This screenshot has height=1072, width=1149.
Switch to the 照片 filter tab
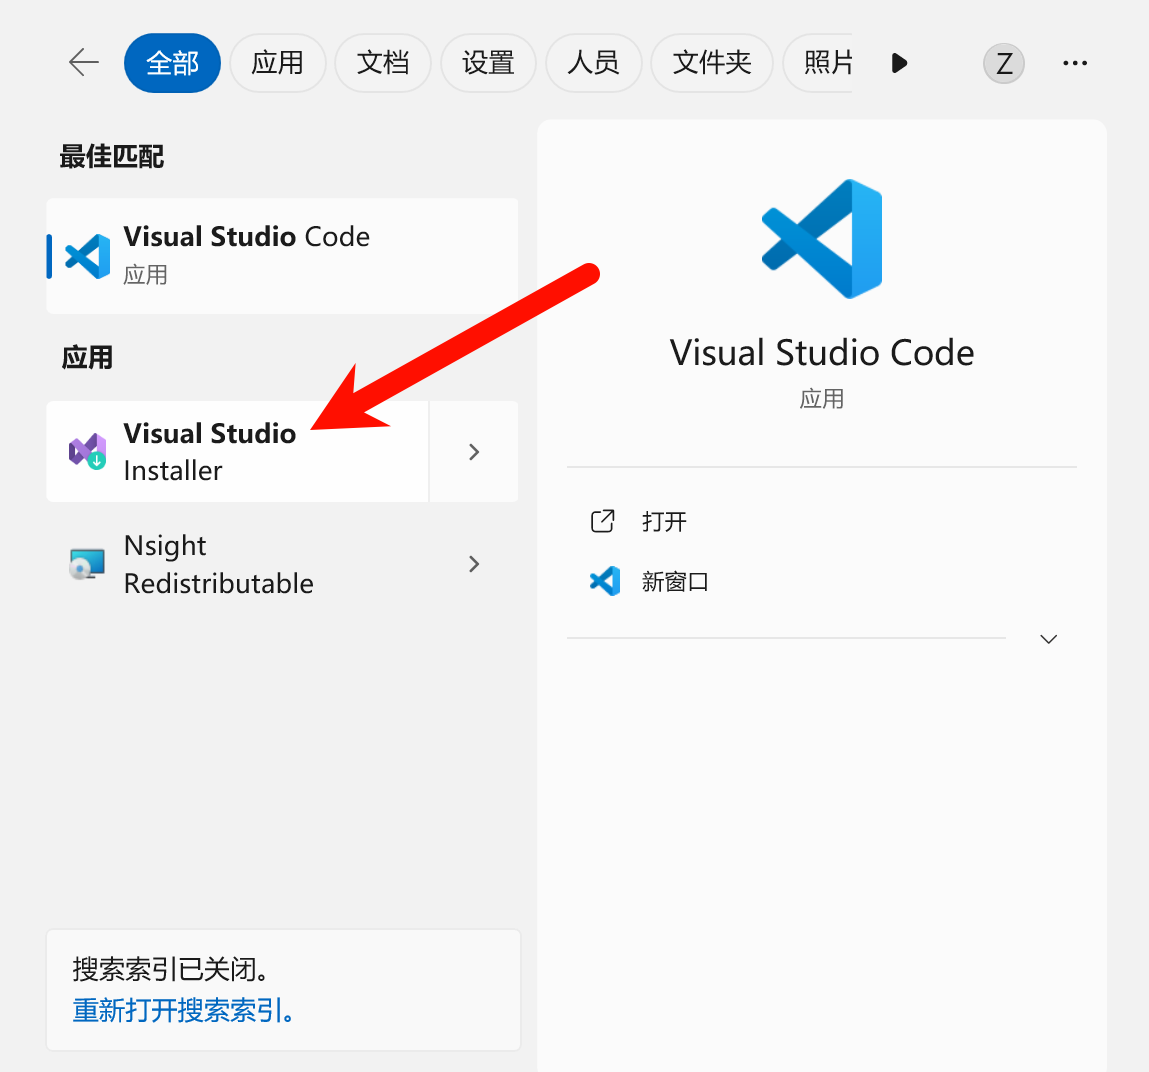click(819, 63)
